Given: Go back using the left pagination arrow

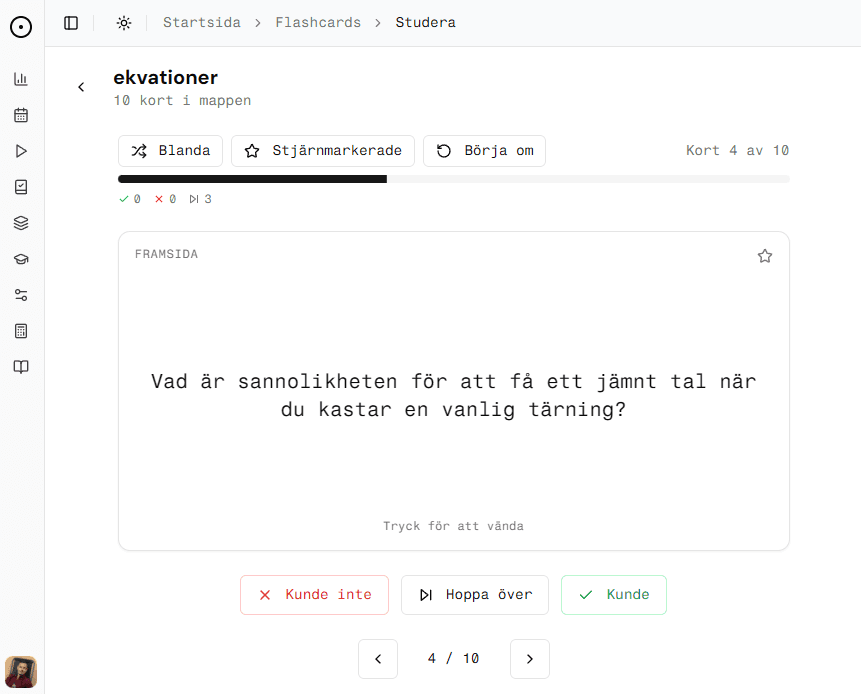Looking at the screenshot, I should point(378,659).
